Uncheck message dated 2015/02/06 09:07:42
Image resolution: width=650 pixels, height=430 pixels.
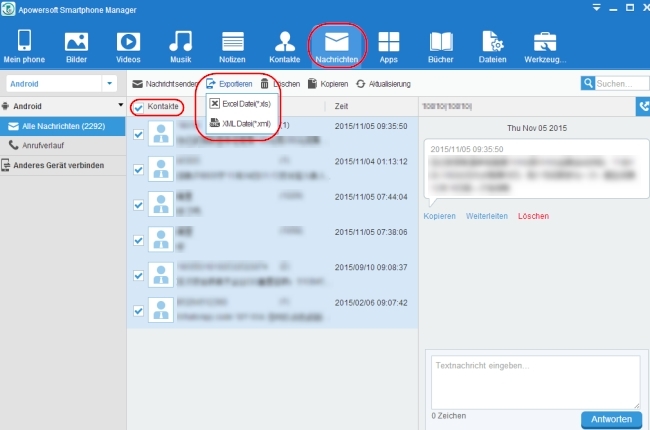[138, 311]
